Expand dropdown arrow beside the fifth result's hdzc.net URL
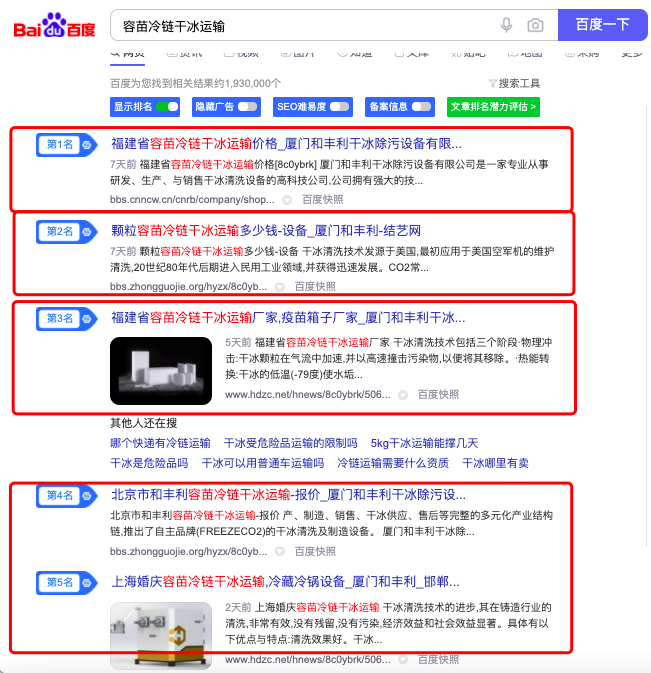Viewport: 651px width, 673px height. [403, 660]
